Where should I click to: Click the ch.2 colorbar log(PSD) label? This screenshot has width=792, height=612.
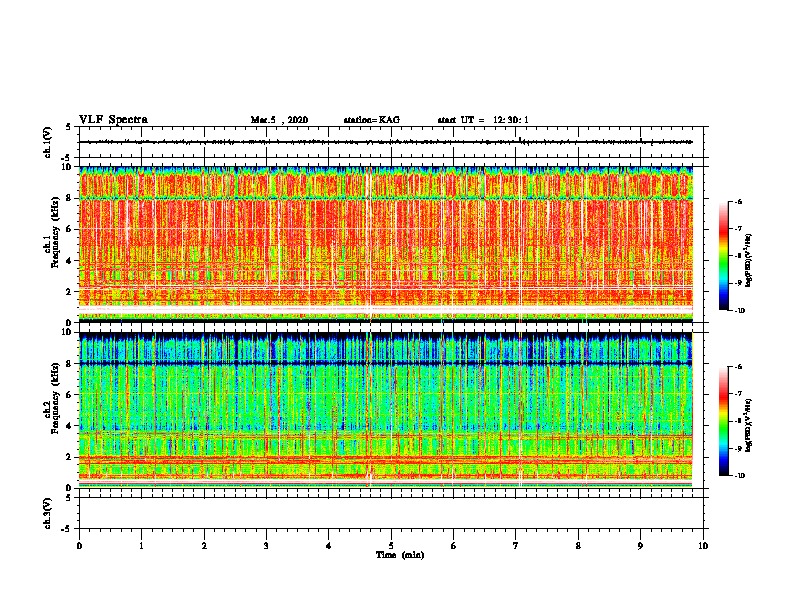(x=749, y=425)
